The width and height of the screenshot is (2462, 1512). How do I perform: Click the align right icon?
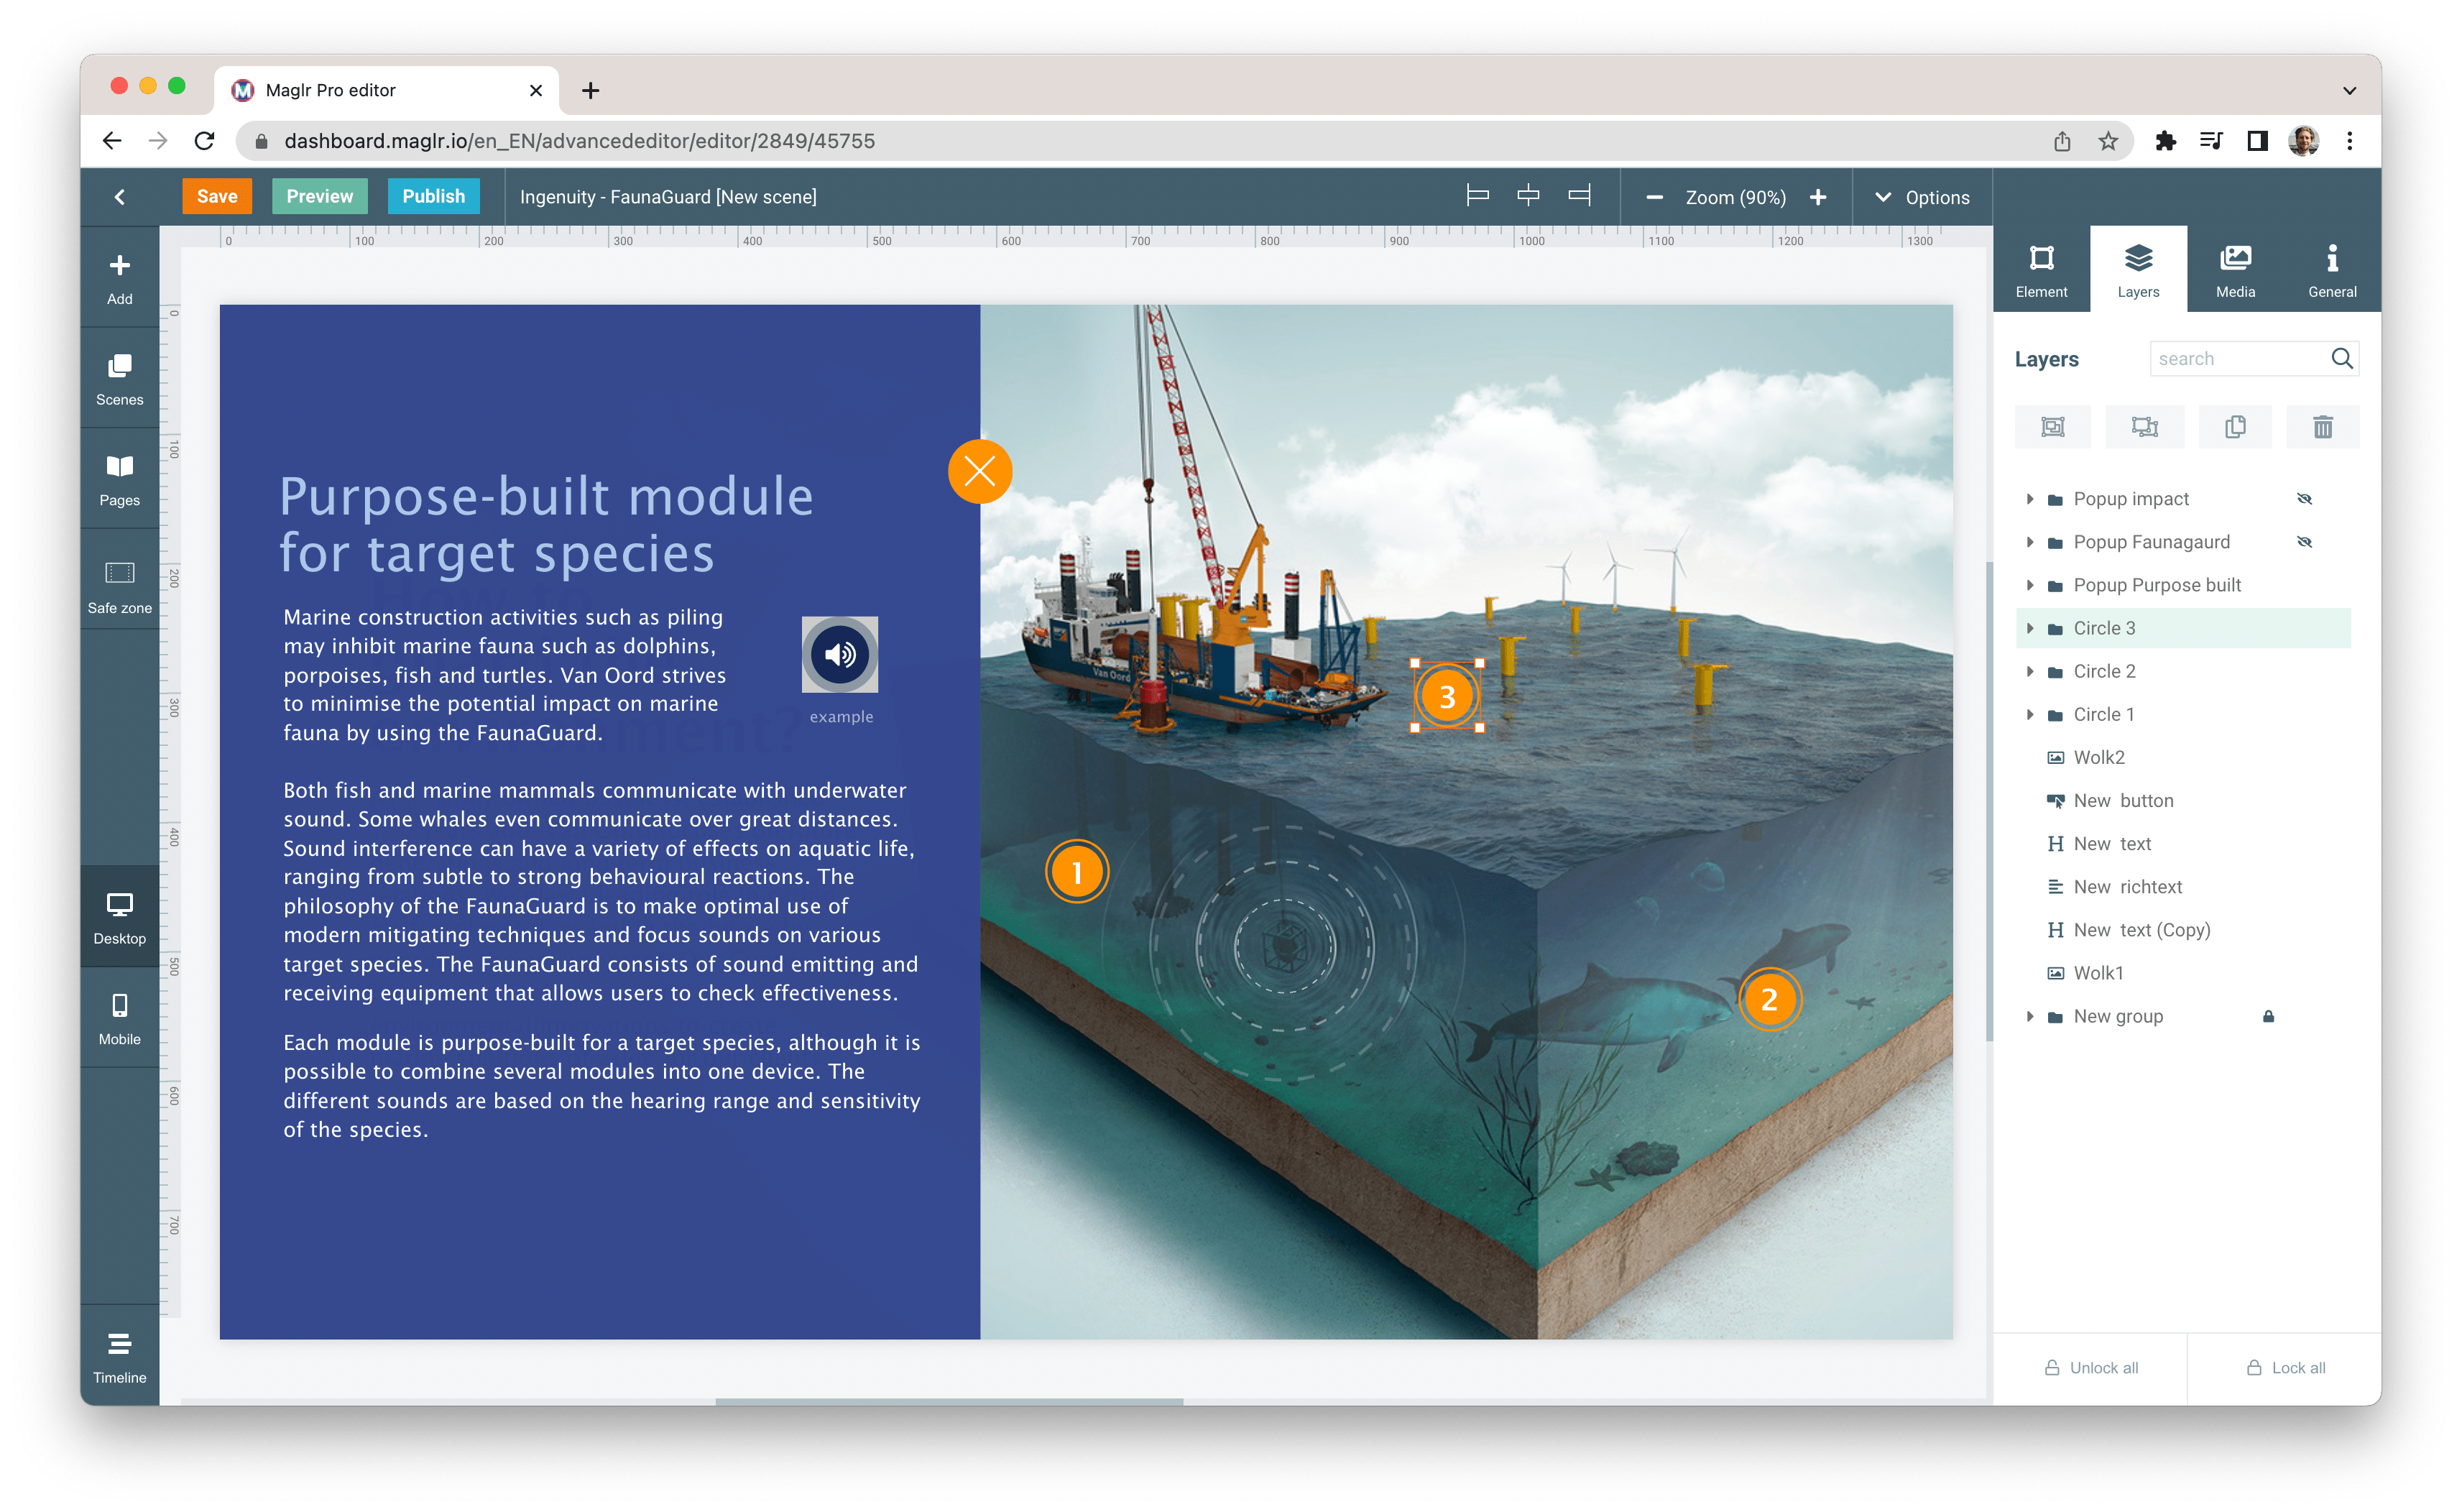point(1579,196)
